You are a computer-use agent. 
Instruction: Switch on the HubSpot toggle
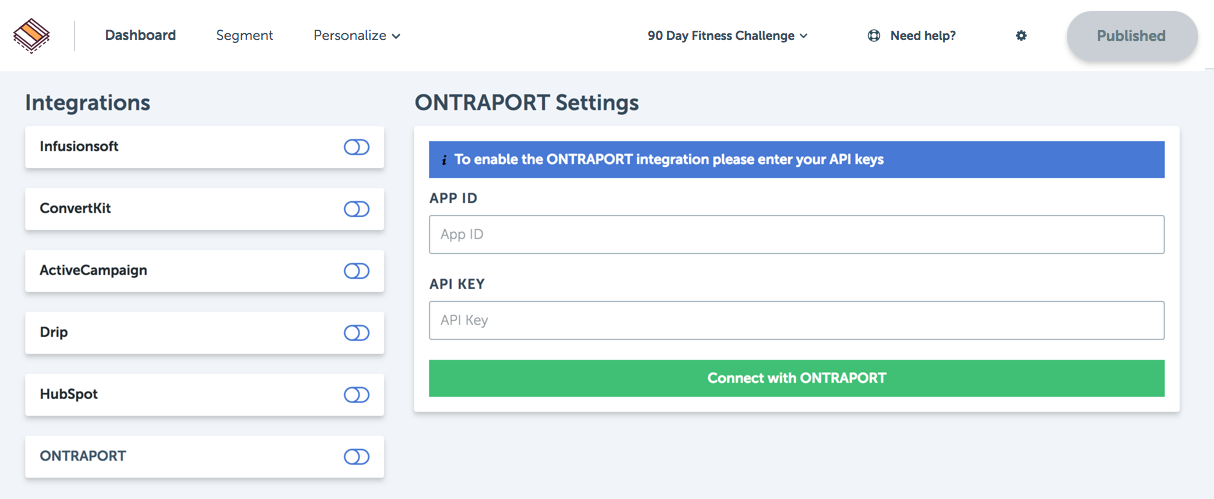(357, 395)
